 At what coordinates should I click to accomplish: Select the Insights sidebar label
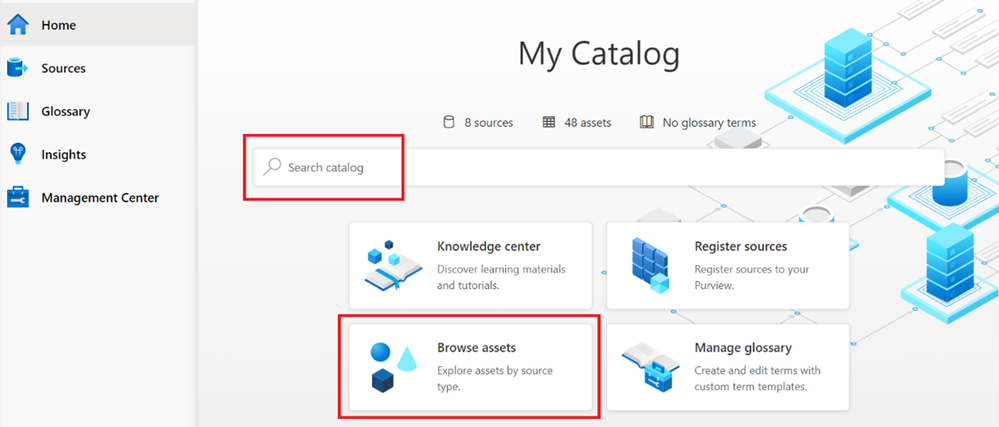63,155
